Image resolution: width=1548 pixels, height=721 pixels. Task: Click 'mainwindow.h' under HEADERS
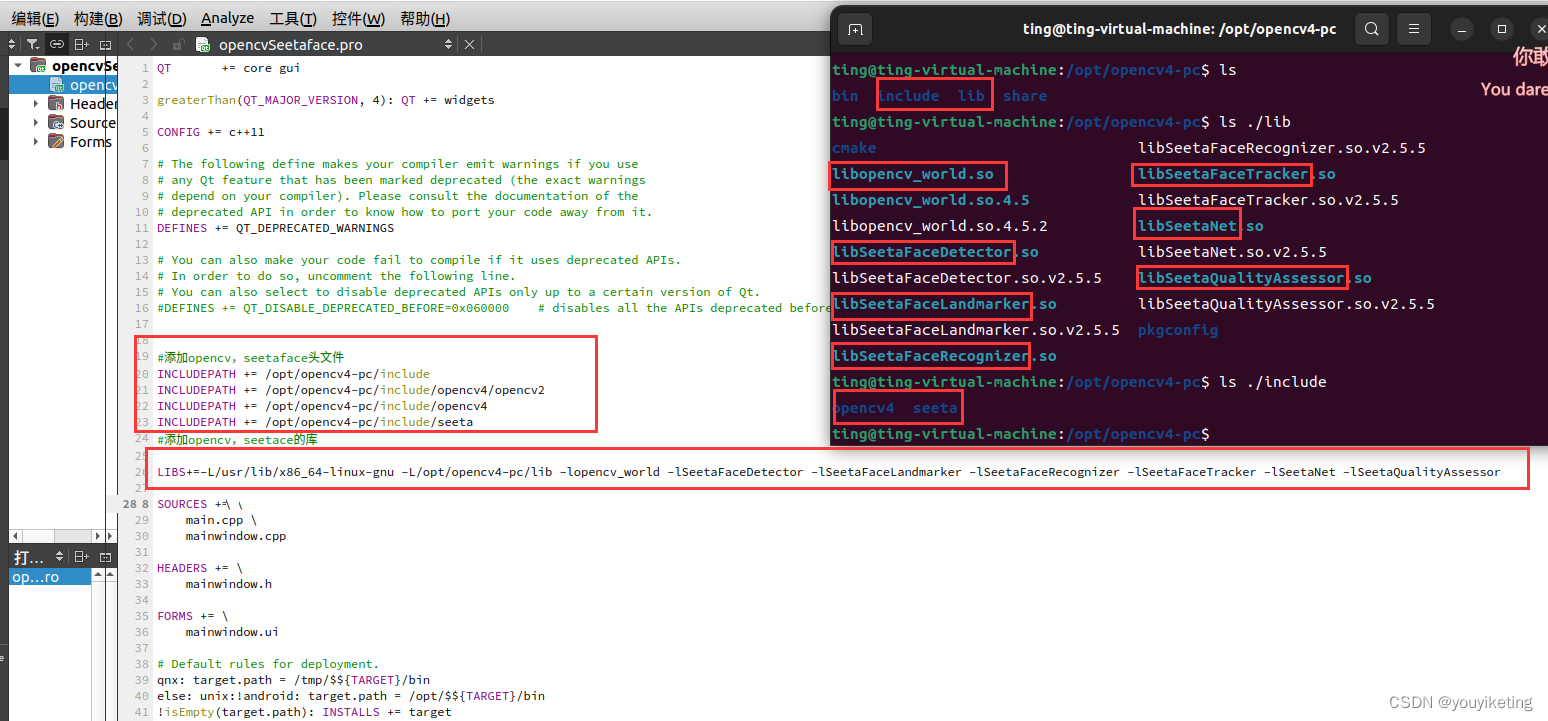click(228, 584)
